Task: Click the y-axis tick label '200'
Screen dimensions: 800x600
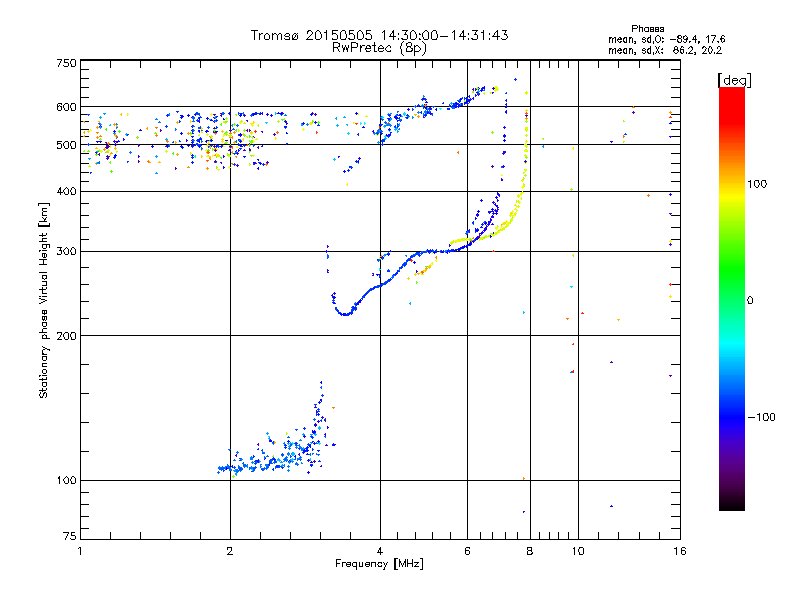Action: click(66, 336)
